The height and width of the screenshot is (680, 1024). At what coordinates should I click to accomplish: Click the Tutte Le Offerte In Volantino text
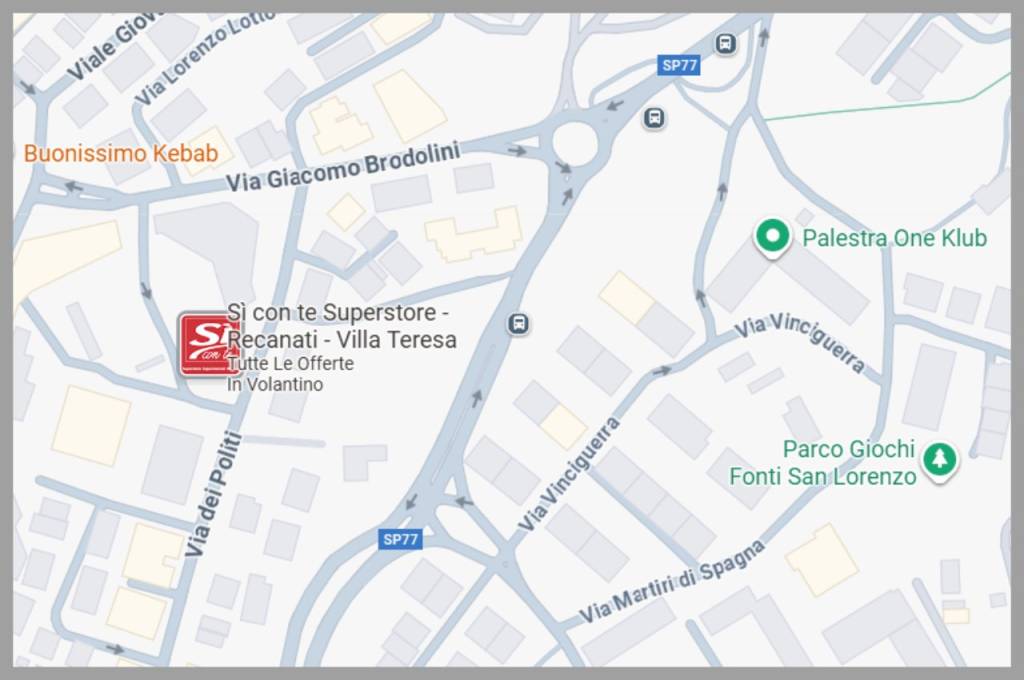click(x=290, y=374)
